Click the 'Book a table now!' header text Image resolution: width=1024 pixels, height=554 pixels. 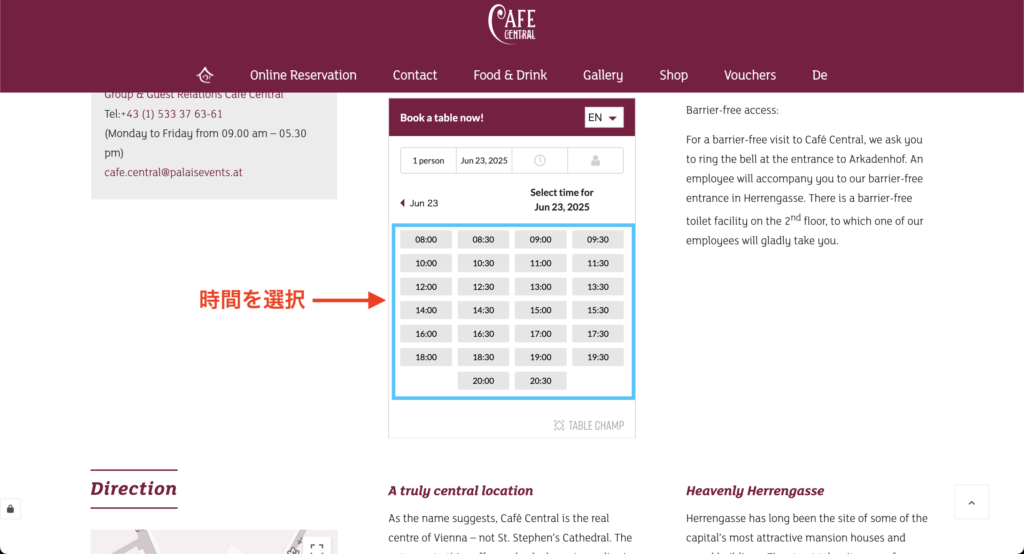(x=441, y=118)
